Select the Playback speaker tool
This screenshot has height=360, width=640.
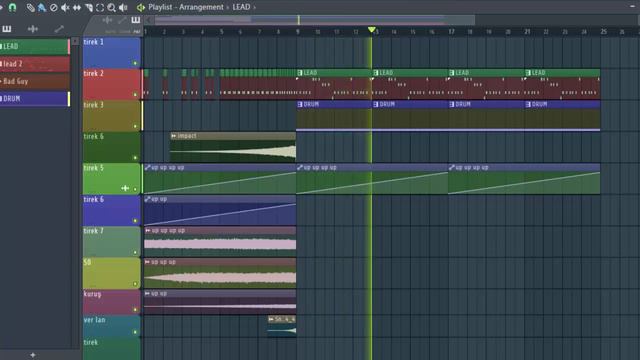tap(123, 7)
